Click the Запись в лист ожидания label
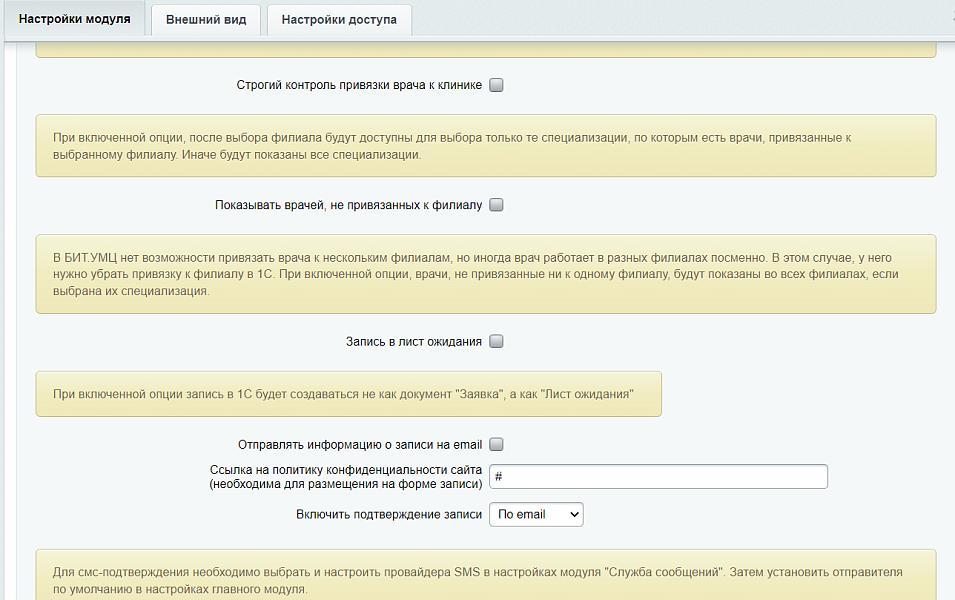Viewport: 955px width, 600px height. click(x=413, y=342)
